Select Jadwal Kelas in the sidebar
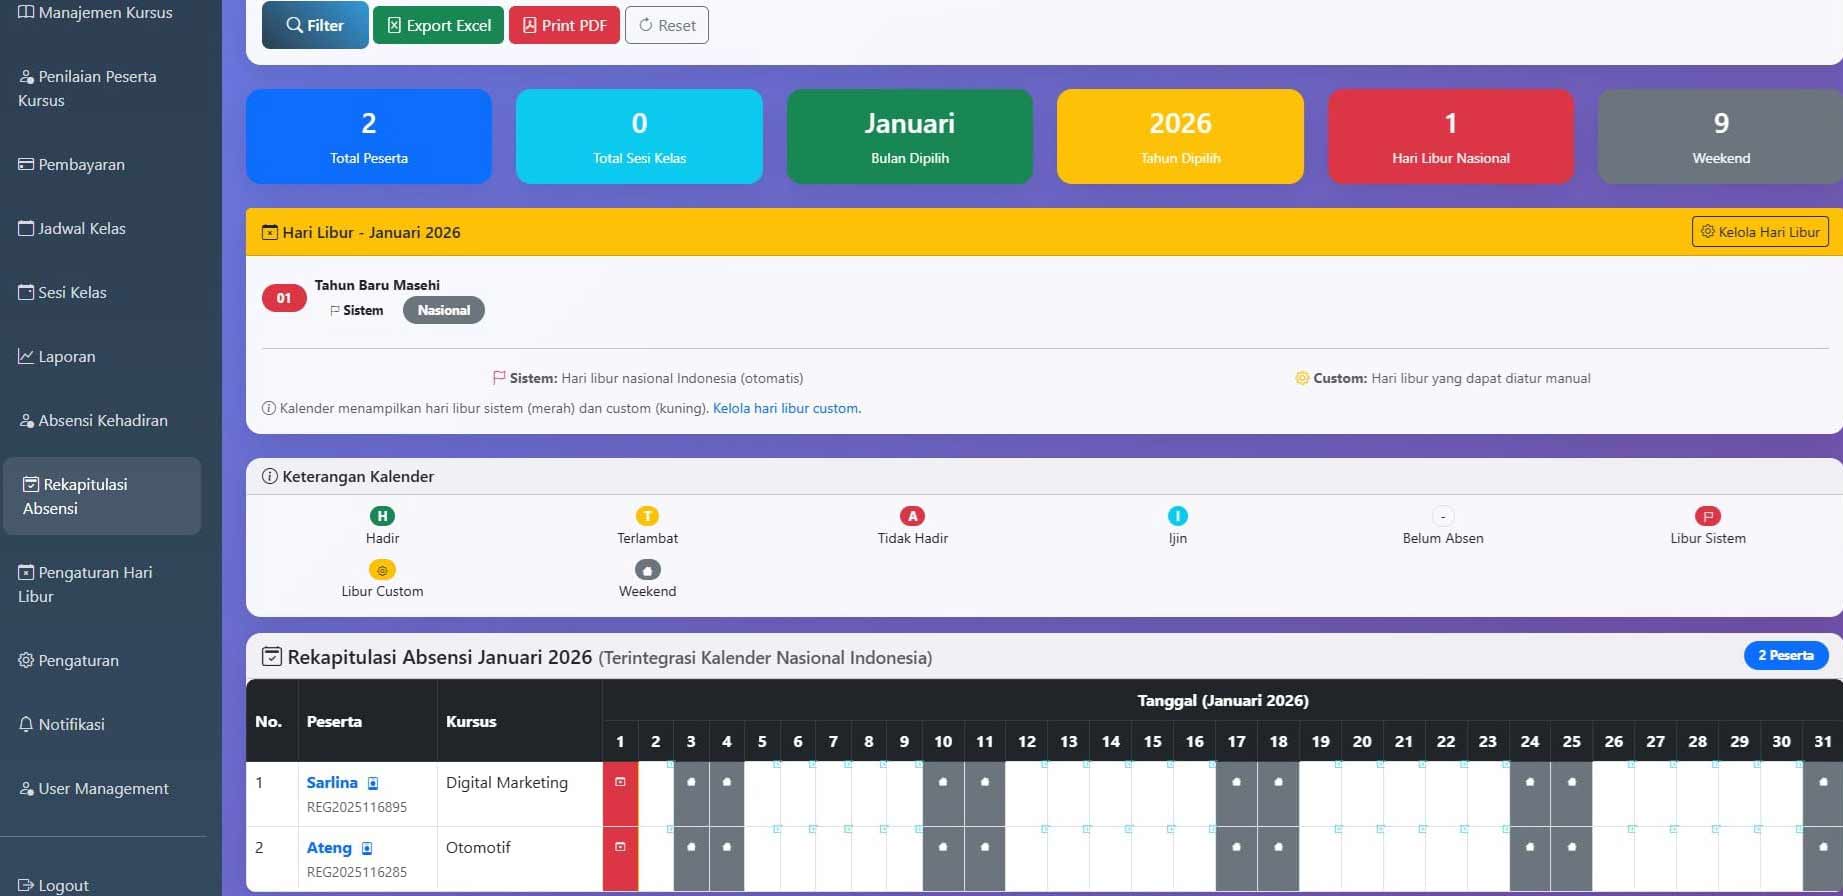Image resolution: width=1843 pixels, height=896 pixels. pos(82,228)
